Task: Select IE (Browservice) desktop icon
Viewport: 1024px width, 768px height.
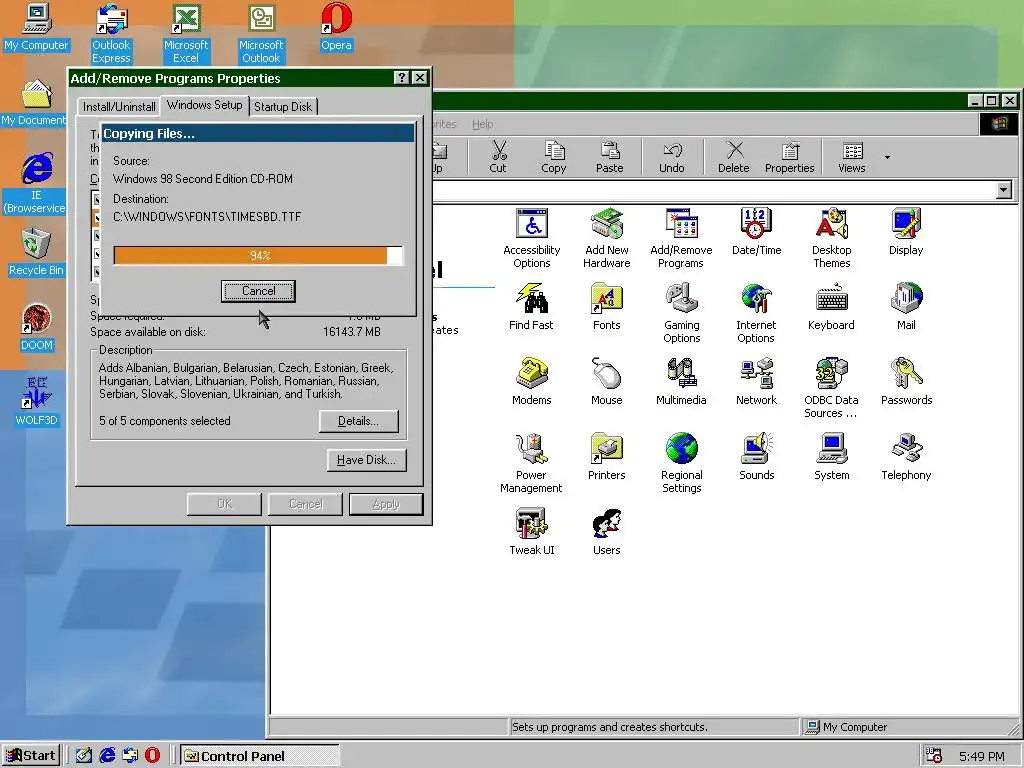Action: (x=35, y=184)
